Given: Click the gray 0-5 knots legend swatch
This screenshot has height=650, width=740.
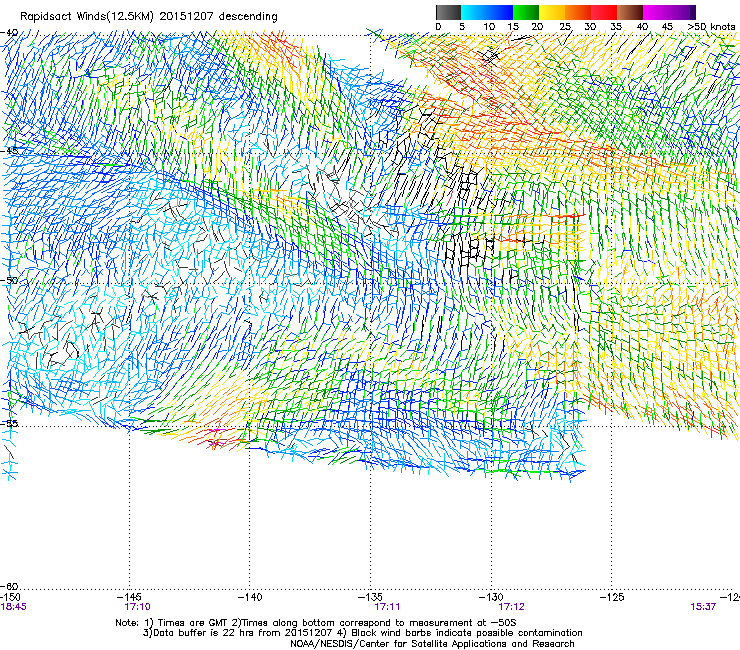Looking at the screenshot, I should [448, 12].
